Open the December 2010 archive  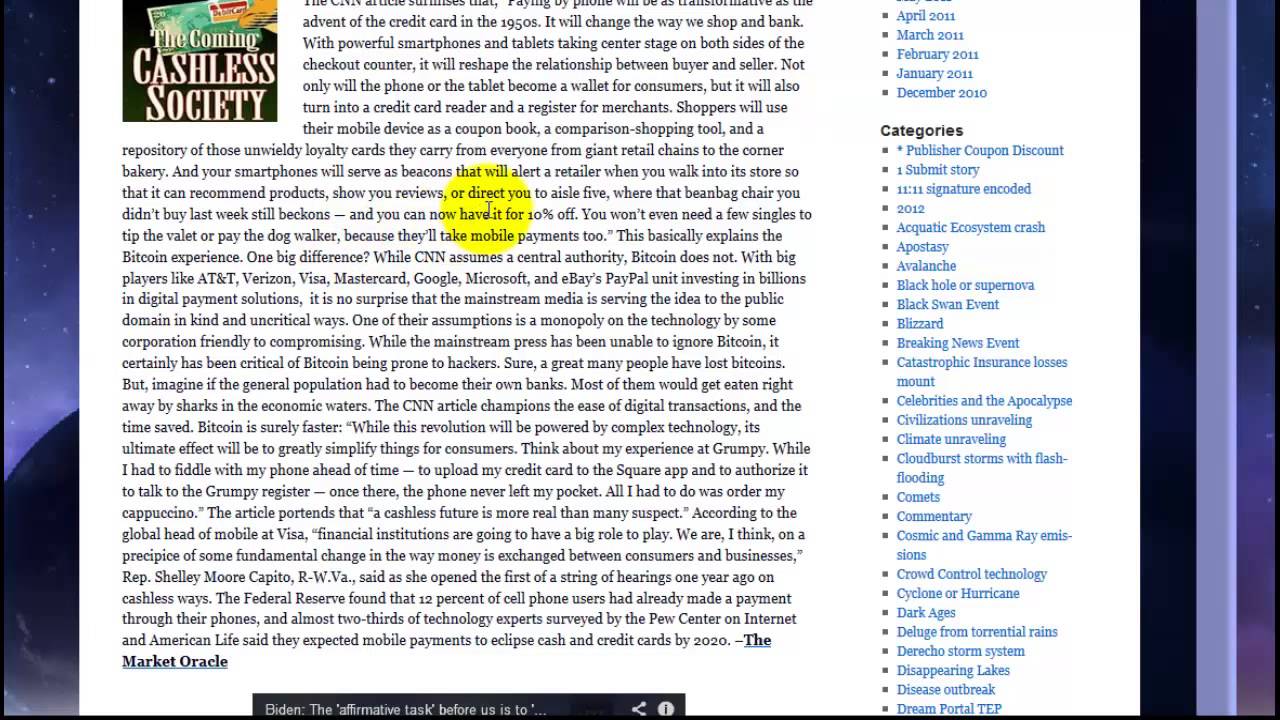(x=941, y=92)
